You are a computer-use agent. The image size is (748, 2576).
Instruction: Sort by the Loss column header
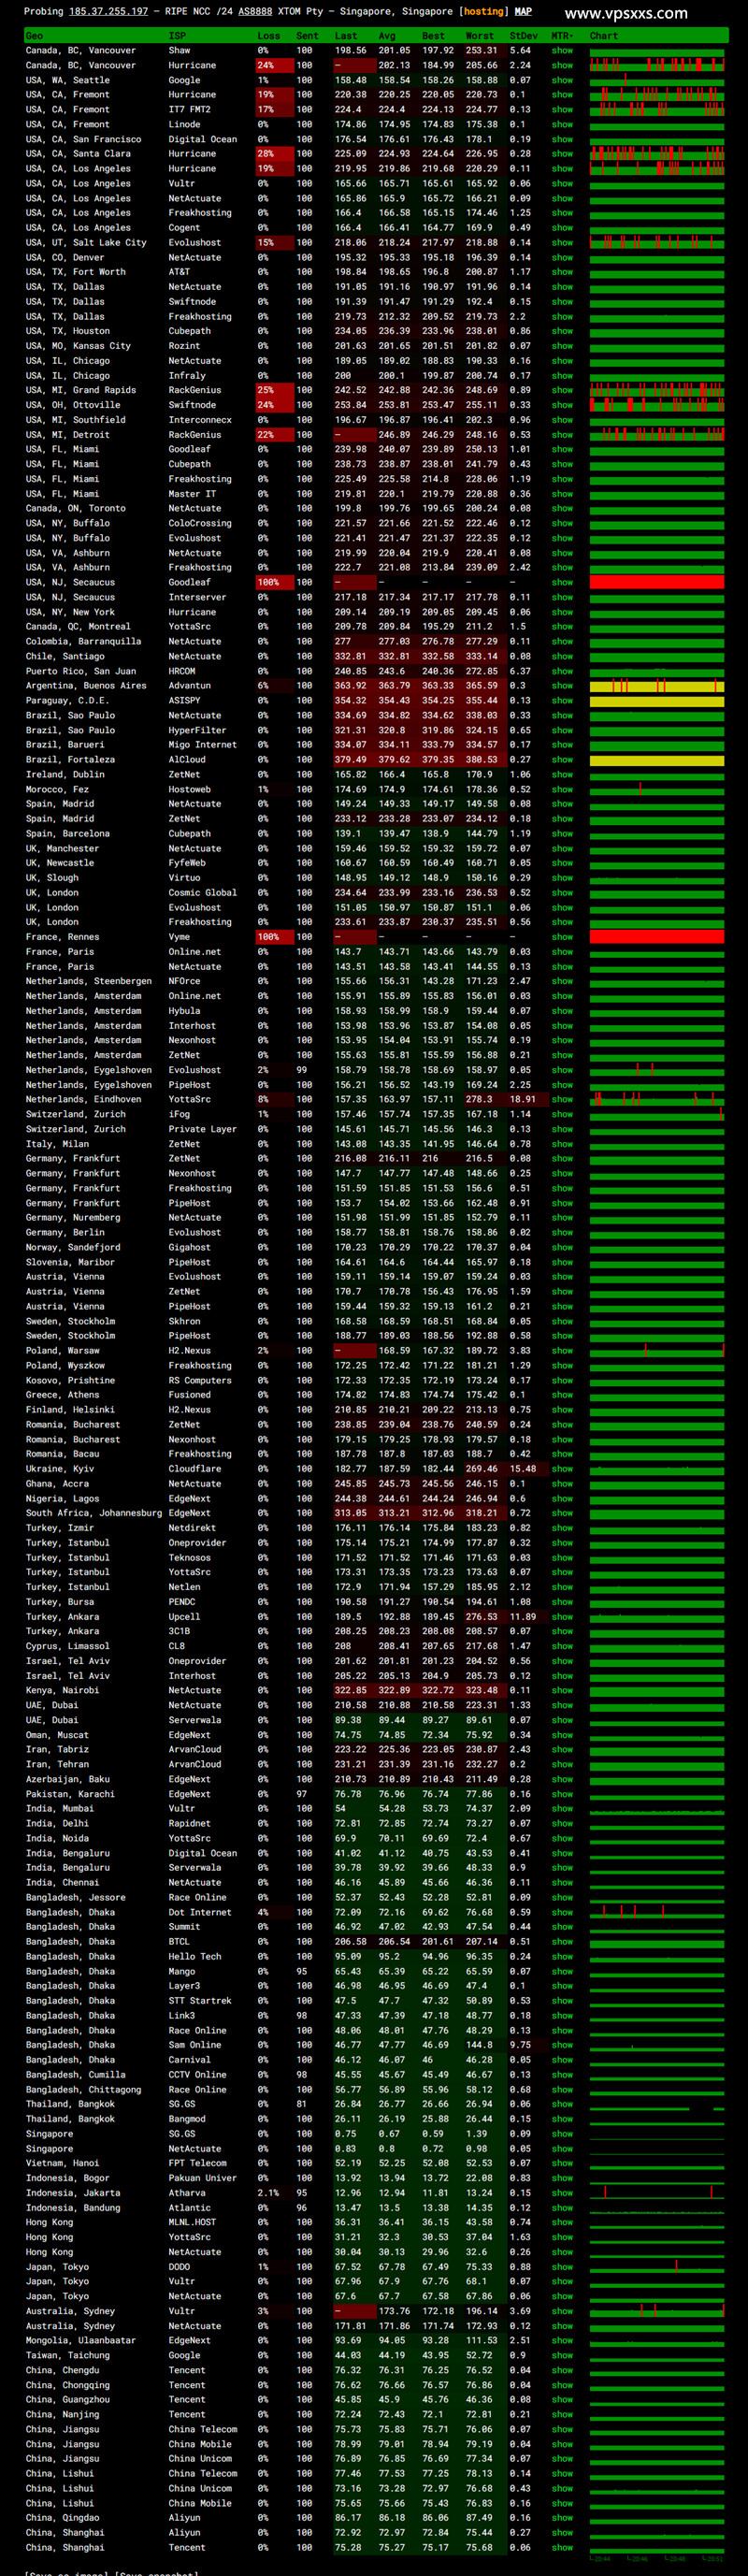click(x=269, y=36)
